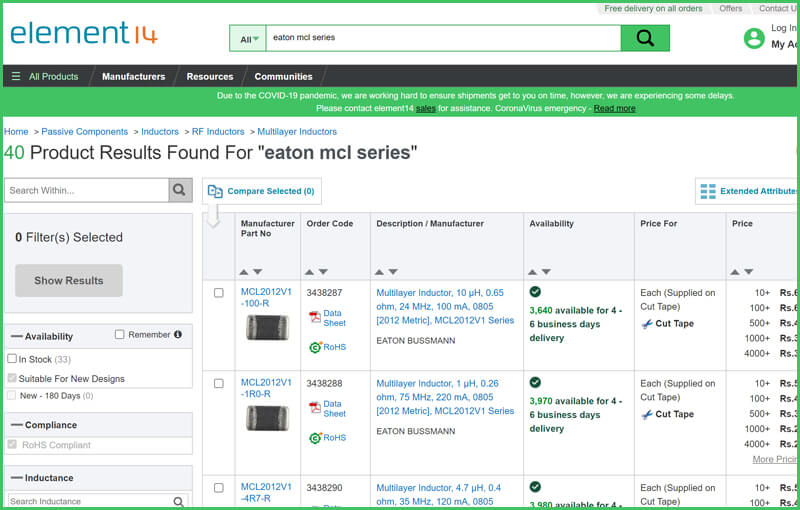The width and height of the screenshot is (800, 510).
Task: Click the Extended Attributes grid icon
Action: (x=708, y=191)
